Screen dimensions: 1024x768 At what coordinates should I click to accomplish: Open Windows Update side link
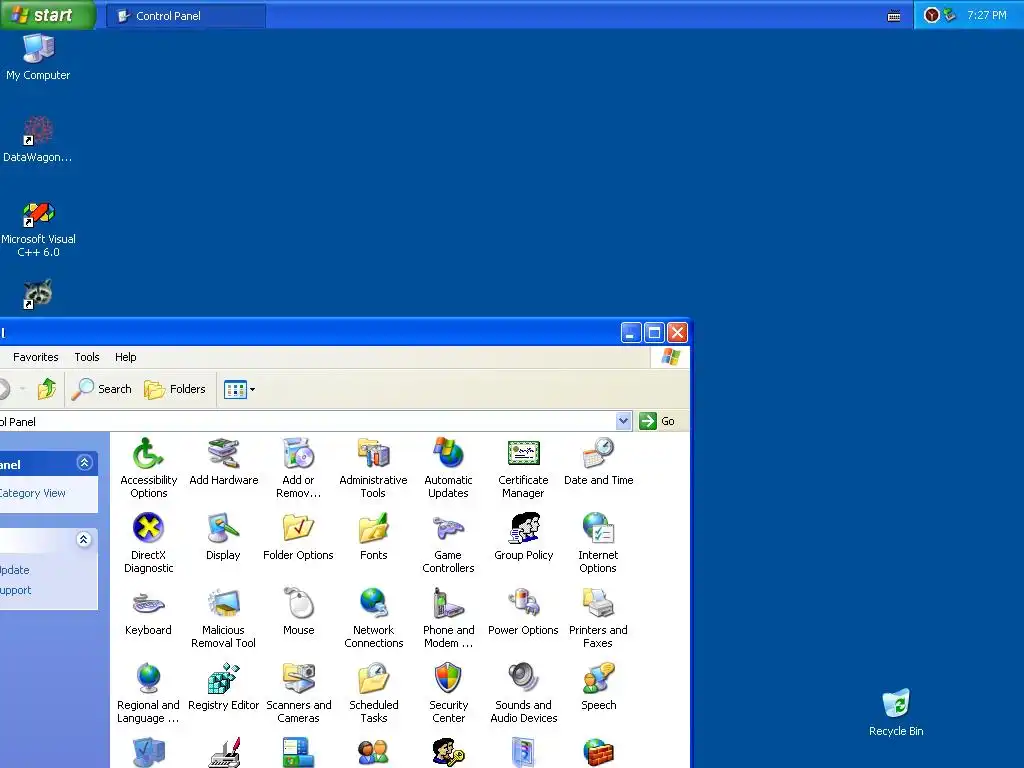tap(14, 570)
